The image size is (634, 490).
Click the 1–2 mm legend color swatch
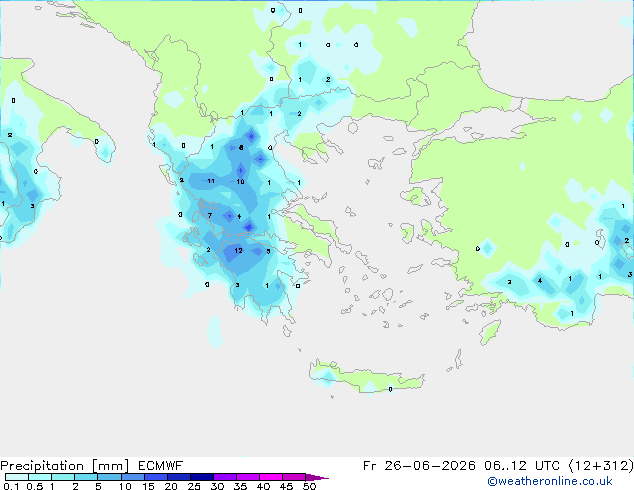click(x=63, y=477)
